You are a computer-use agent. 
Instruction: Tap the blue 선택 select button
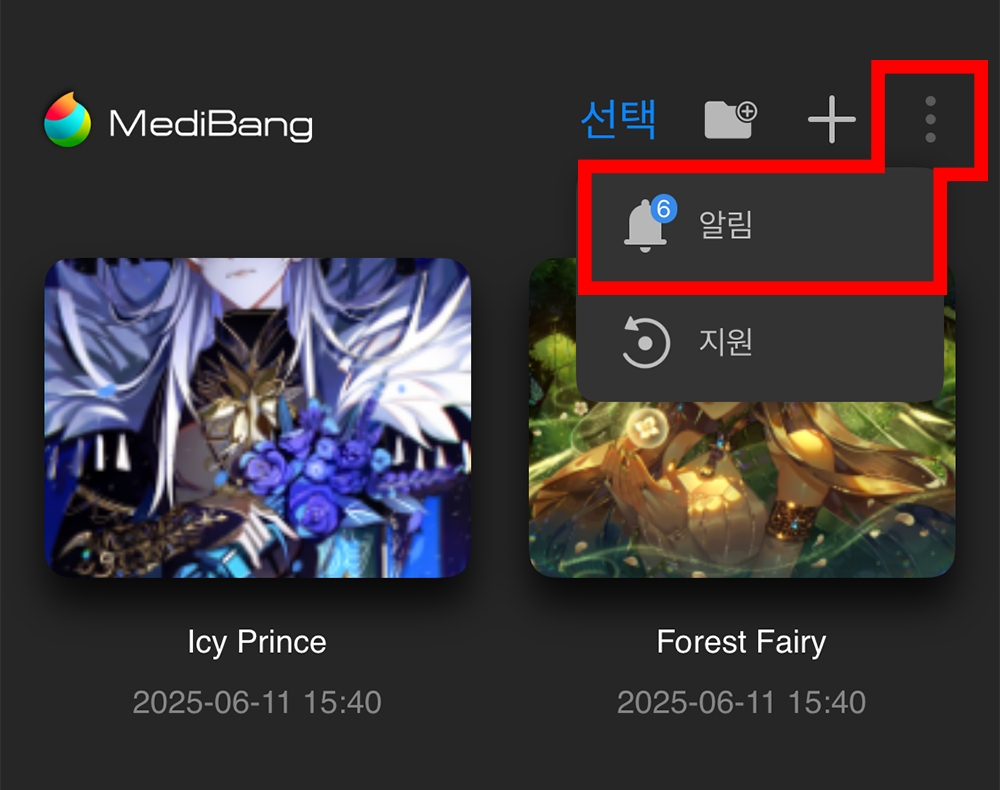[618, 119]
